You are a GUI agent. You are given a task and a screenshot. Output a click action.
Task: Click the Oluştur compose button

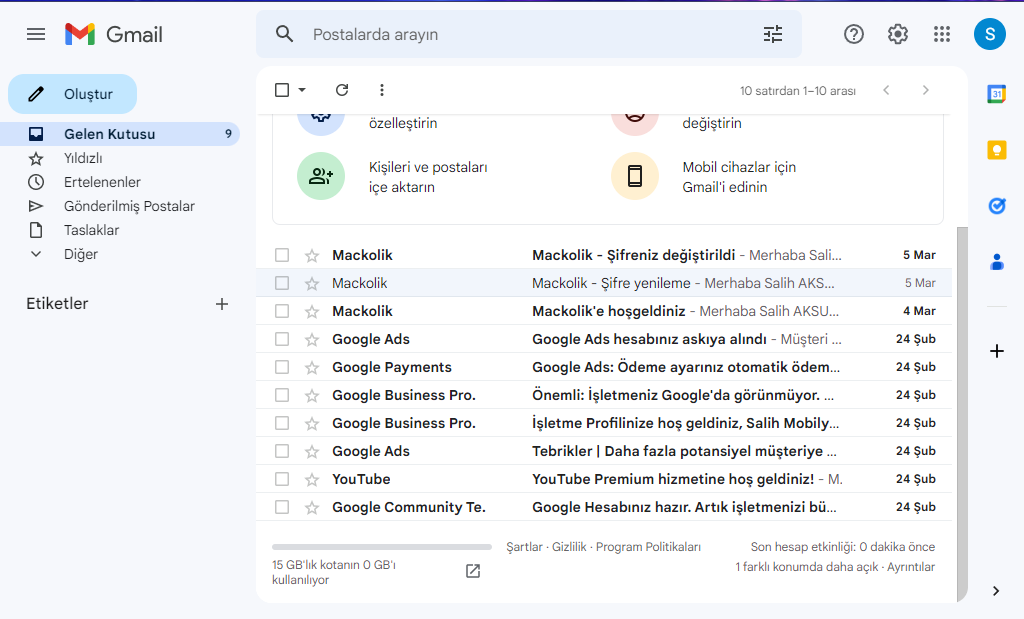[72, 94]
